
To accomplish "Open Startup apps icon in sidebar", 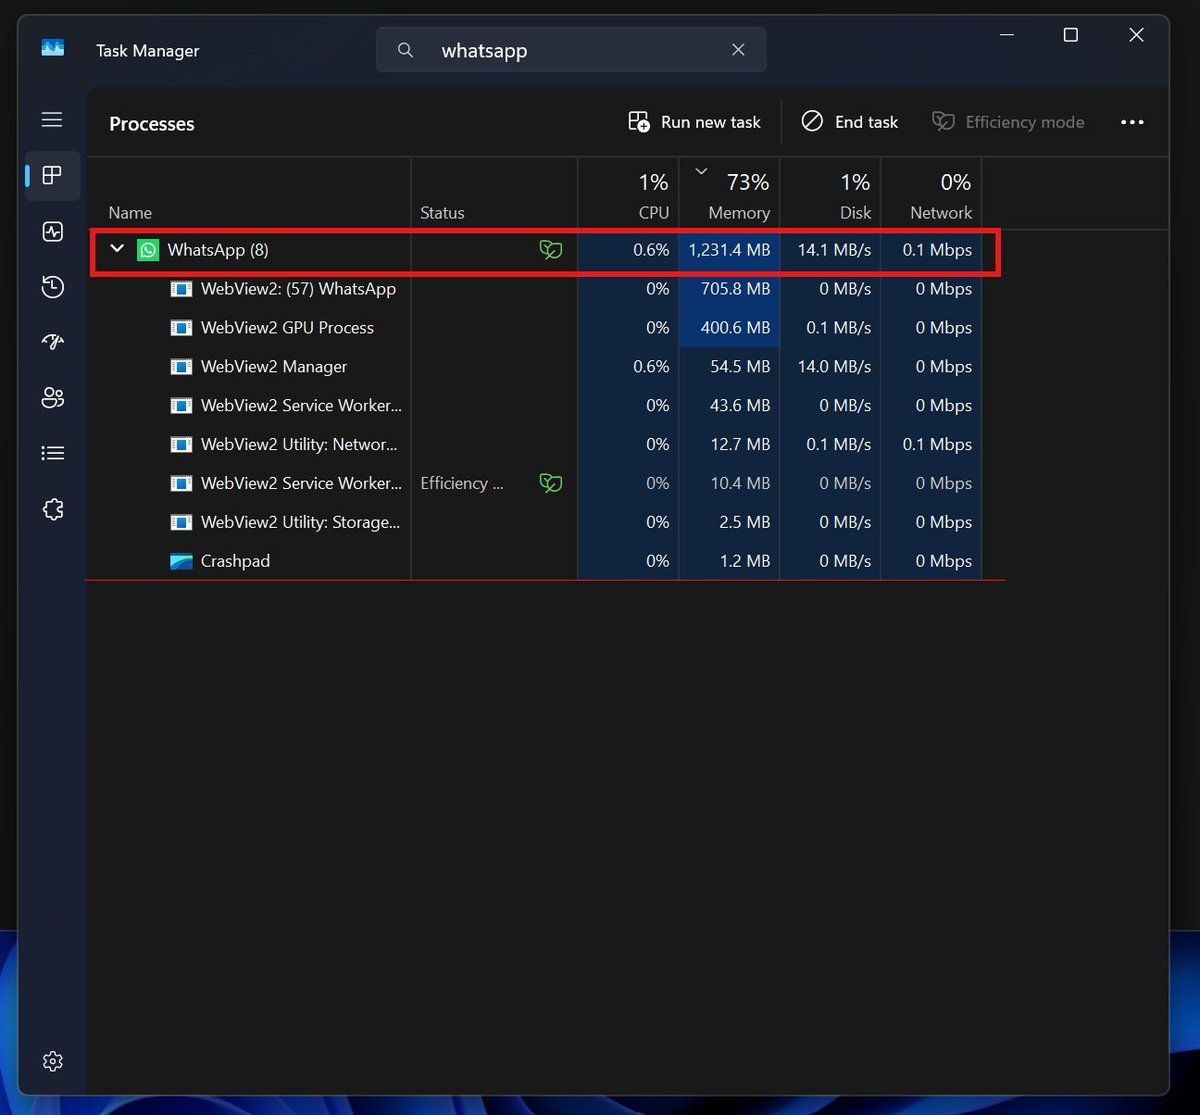I will click(x=52, y=342).
